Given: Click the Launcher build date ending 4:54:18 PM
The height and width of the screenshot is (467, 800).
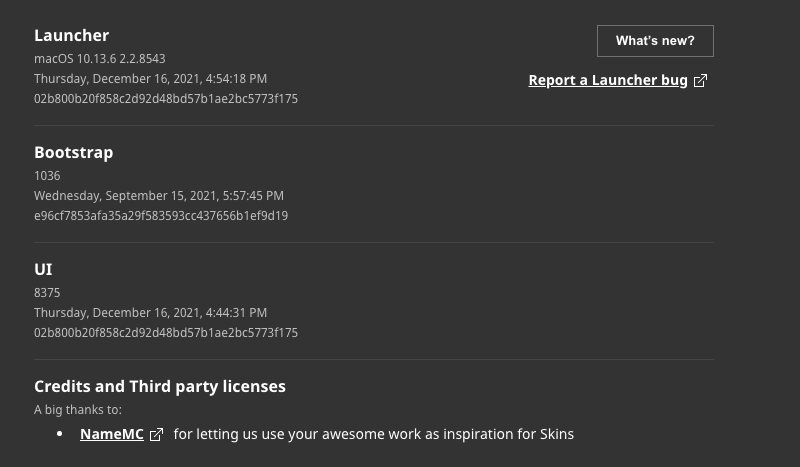Looking at the screenshot, I should tap(151, 79).
